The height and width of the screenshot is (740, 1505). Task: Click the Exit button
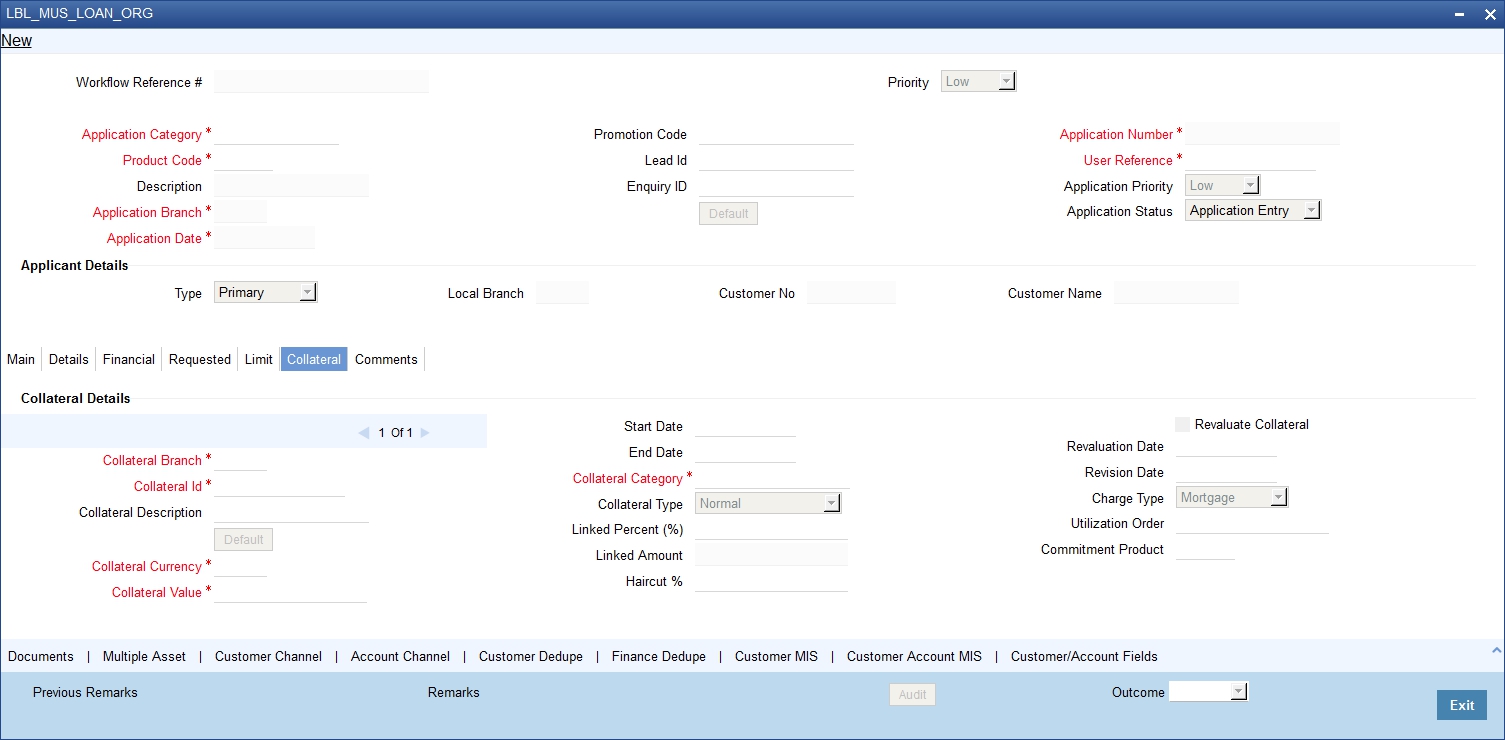pyautogui.click(x=1462, y=705)
